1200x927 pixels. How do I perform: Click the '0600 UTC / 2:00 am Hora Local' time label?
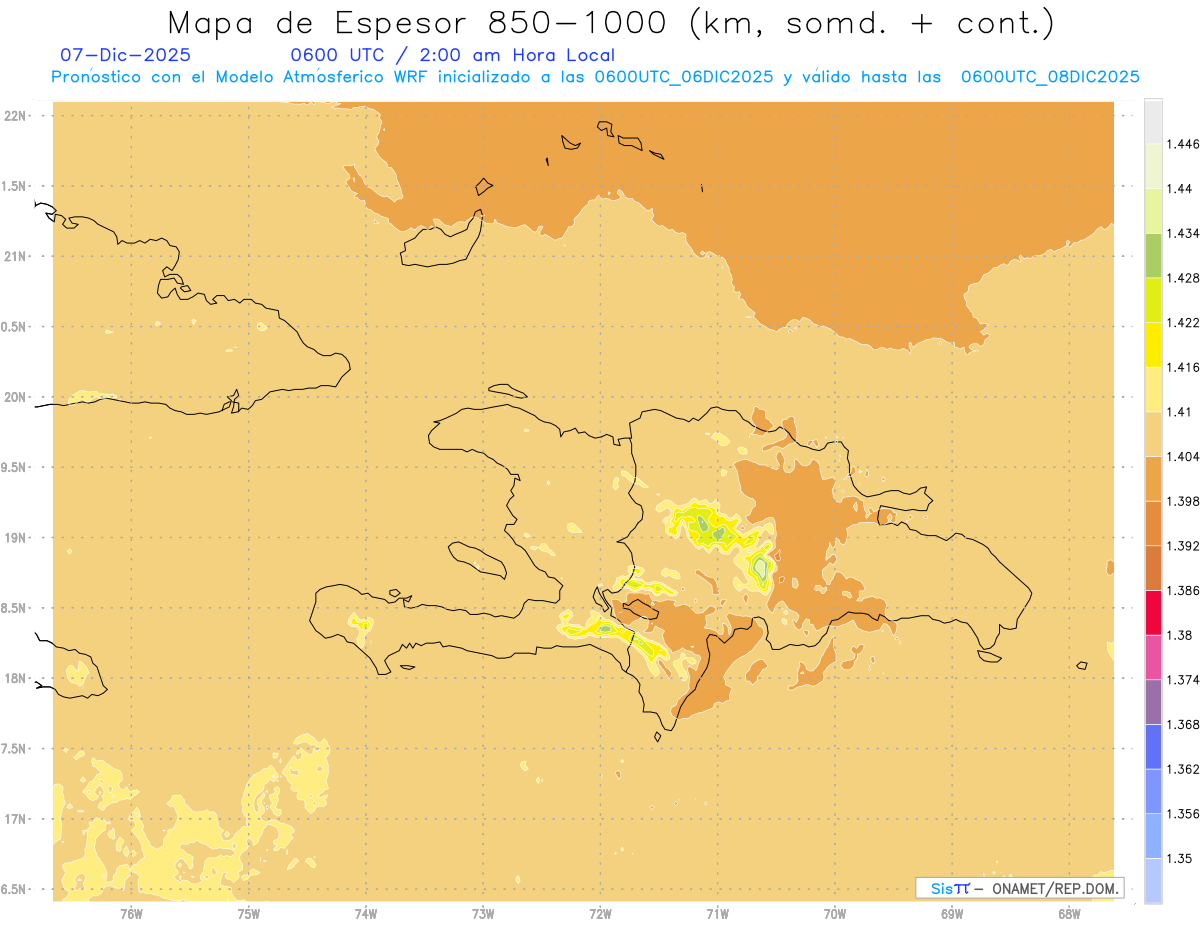[x=452, y=55]
